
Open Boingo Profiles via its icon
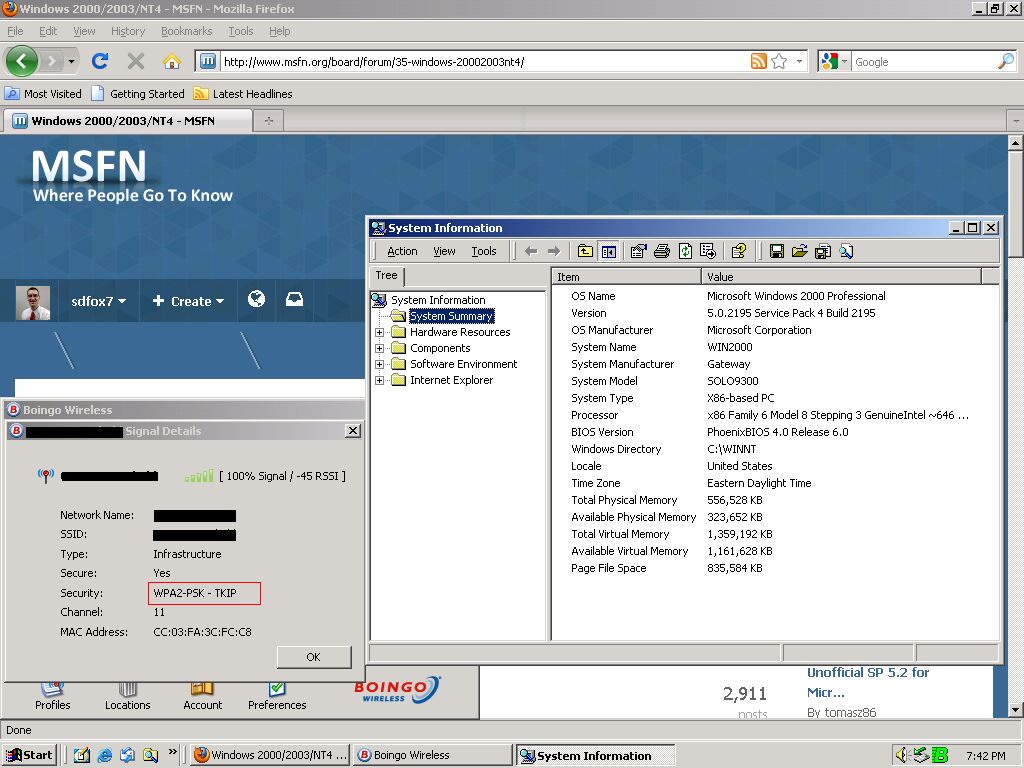[x=52, y=693]
